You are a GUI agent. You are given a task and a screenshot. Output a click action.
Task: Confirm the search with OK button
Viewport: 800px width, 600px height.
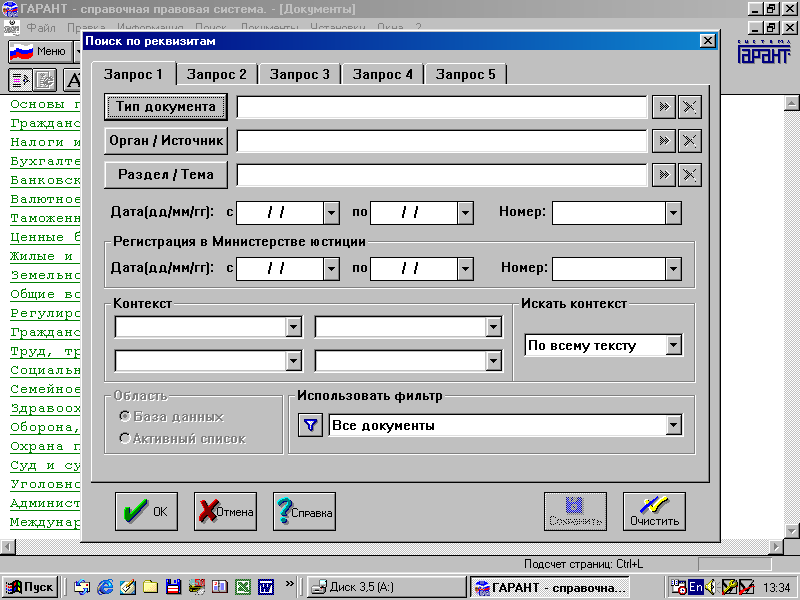coord(146,511)
